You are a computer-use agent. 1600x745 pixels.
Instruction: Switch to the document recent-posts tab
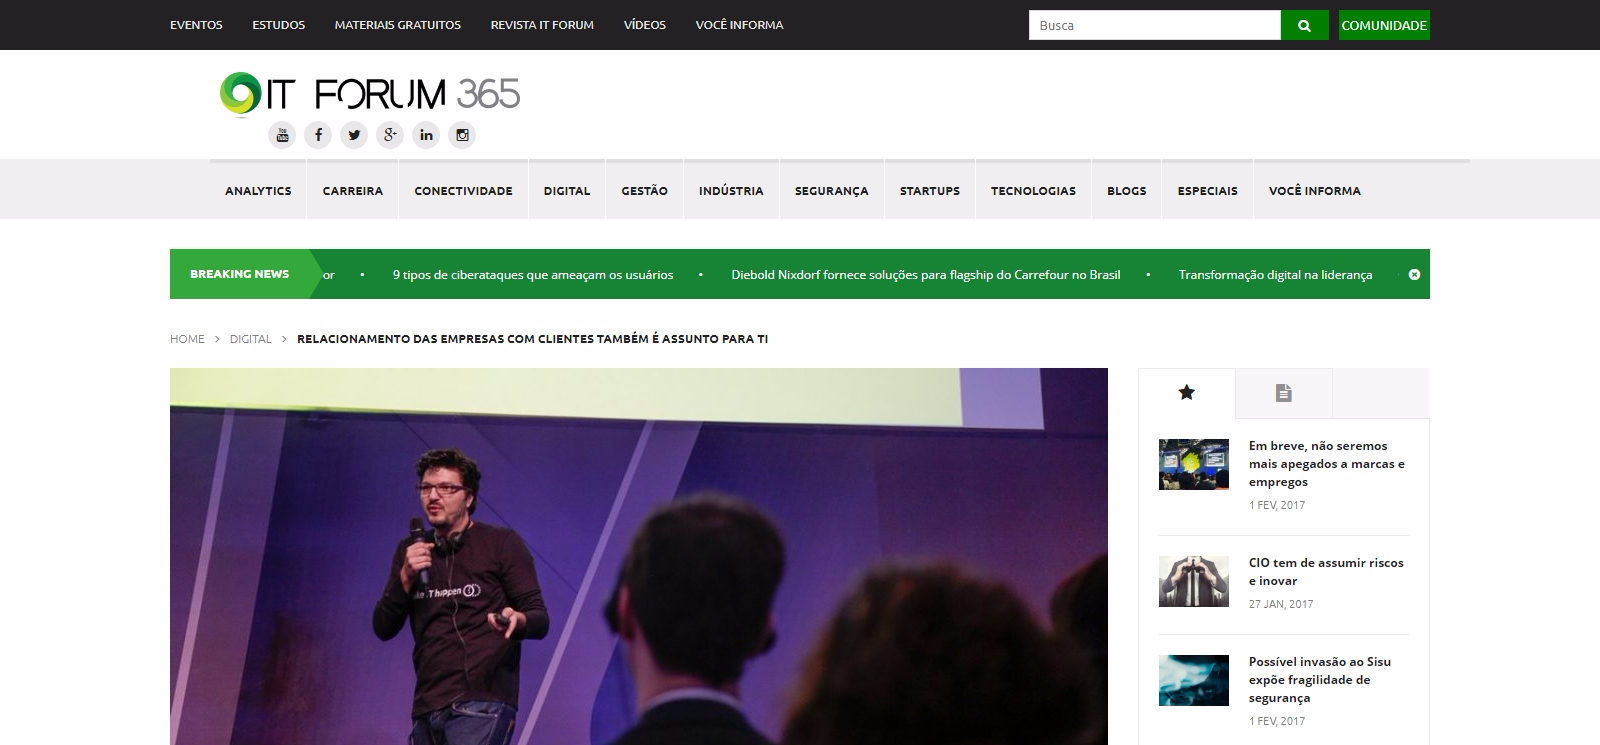pyautogui.click(x=1284, y=393)
